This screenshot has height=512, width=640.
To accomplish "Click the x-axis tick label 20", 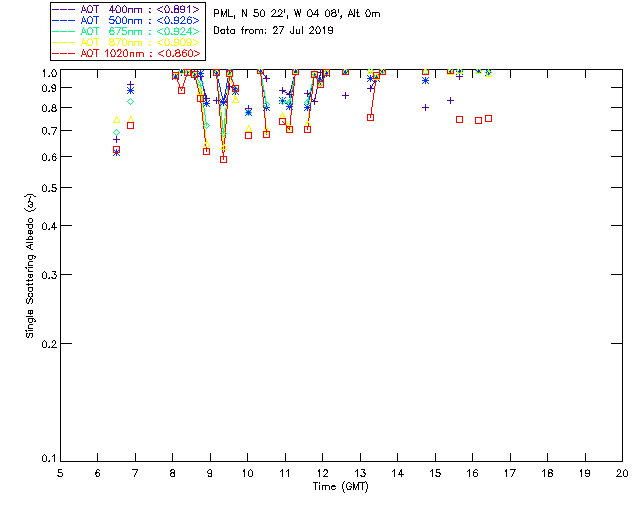I will pos(622,472).
